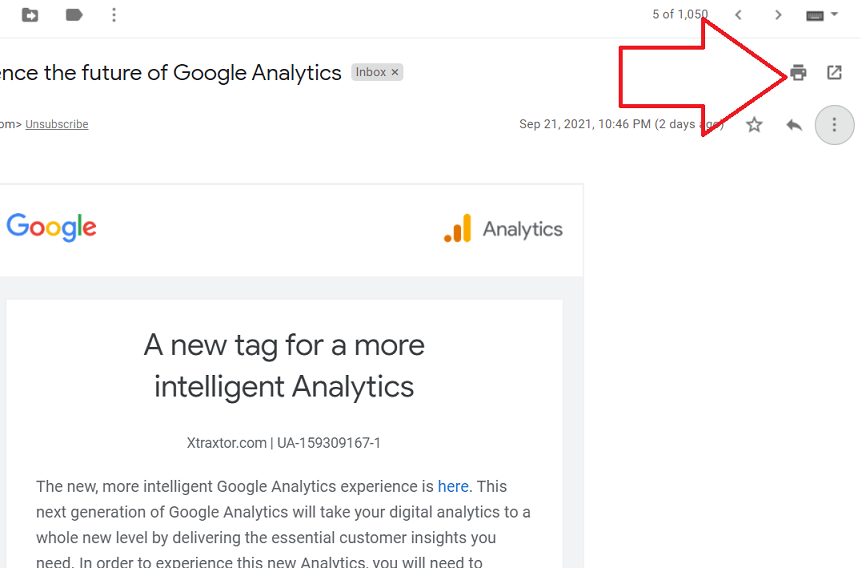Reply using the arrow icon

794,125
